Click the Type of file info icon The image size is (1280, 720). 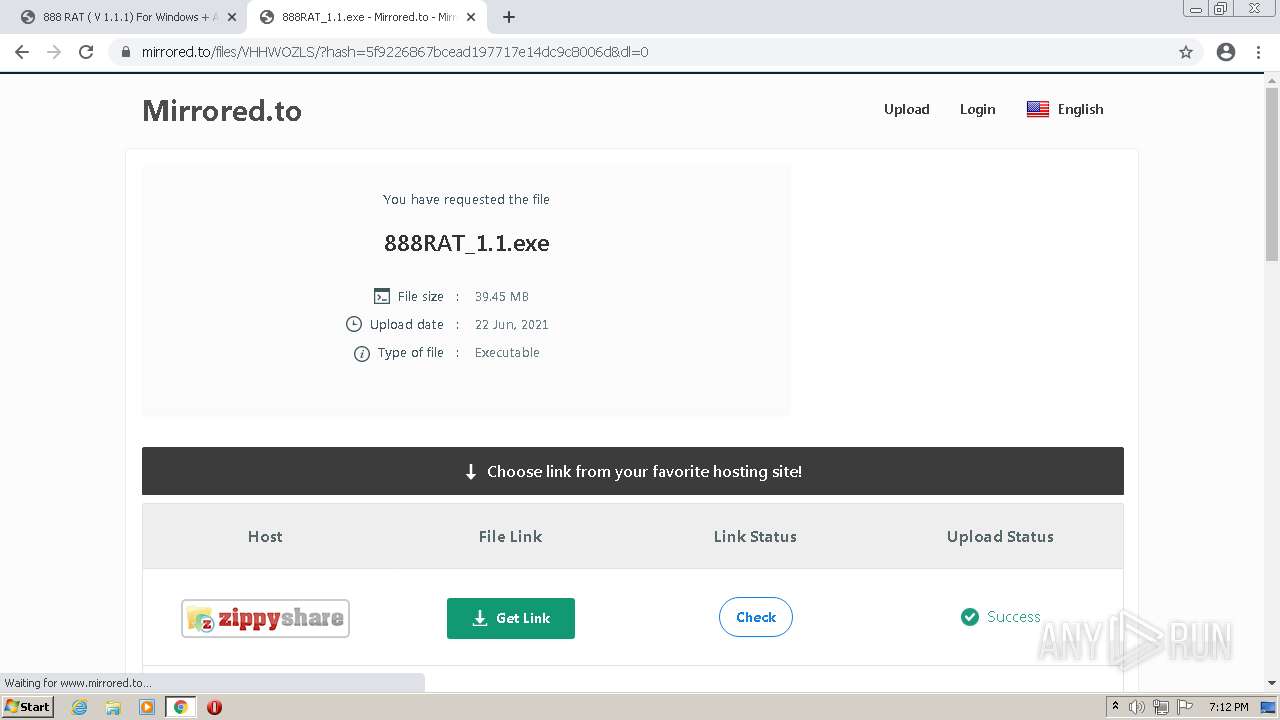click(x=362, y=353)
